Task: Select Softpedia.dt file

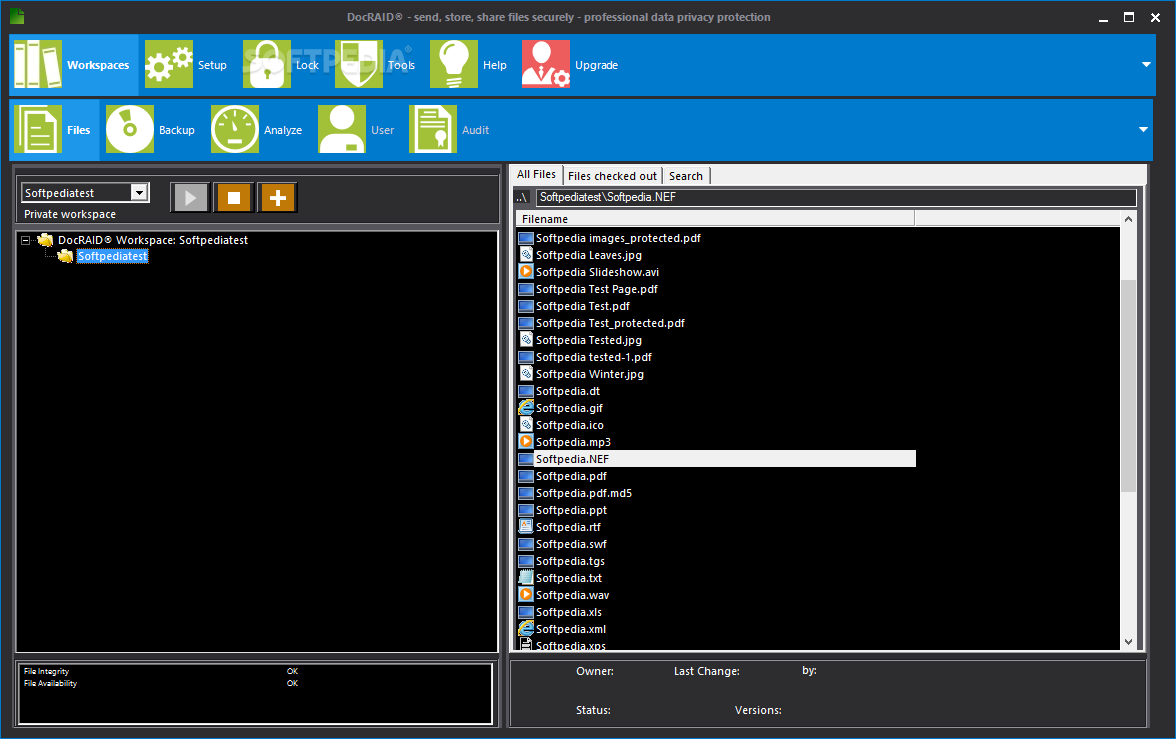Action: point(567,391)
